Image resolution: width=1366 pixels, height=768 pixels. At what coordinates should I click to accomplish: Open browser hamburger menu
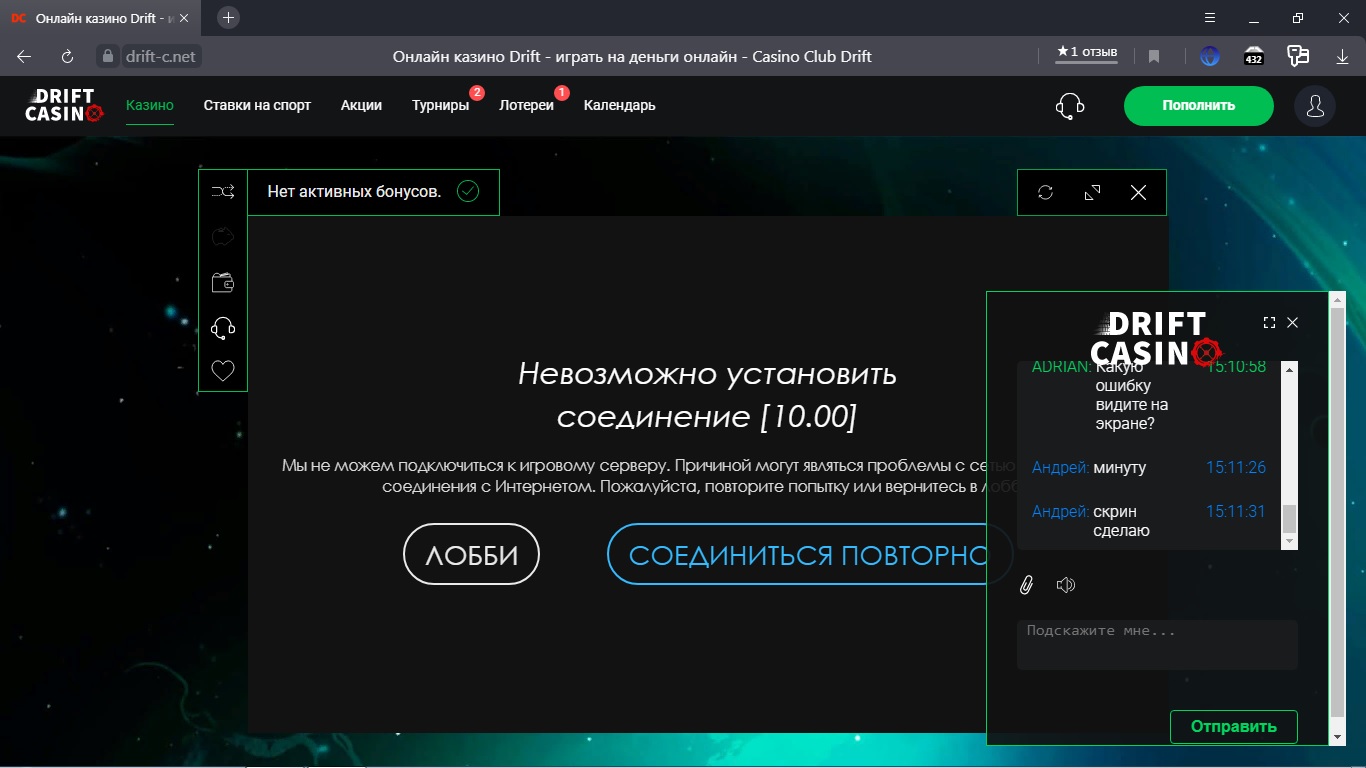[x=1210, y=18]
